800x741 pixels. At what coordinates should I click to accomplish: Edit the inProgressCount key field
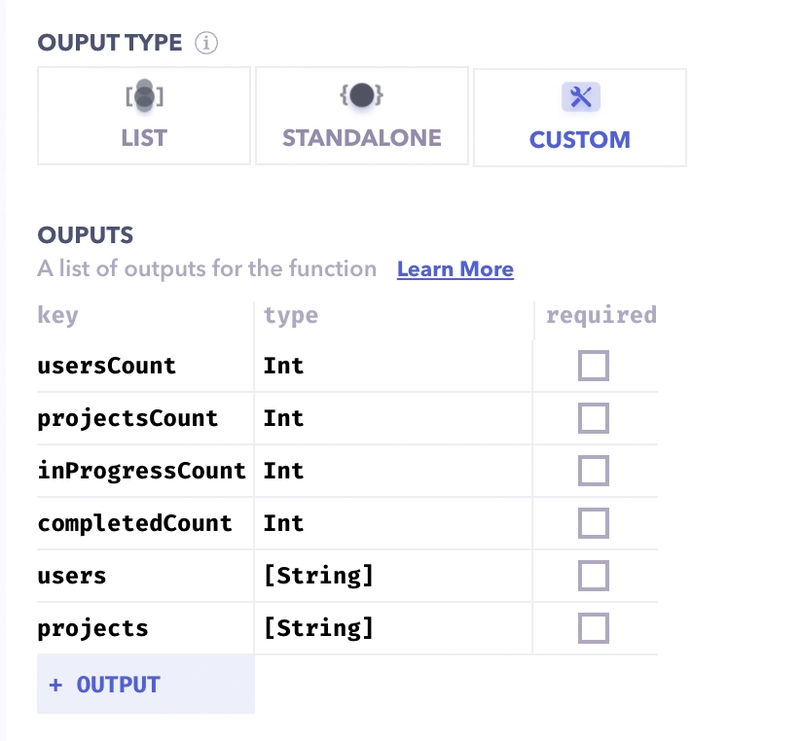coord(145,471)
